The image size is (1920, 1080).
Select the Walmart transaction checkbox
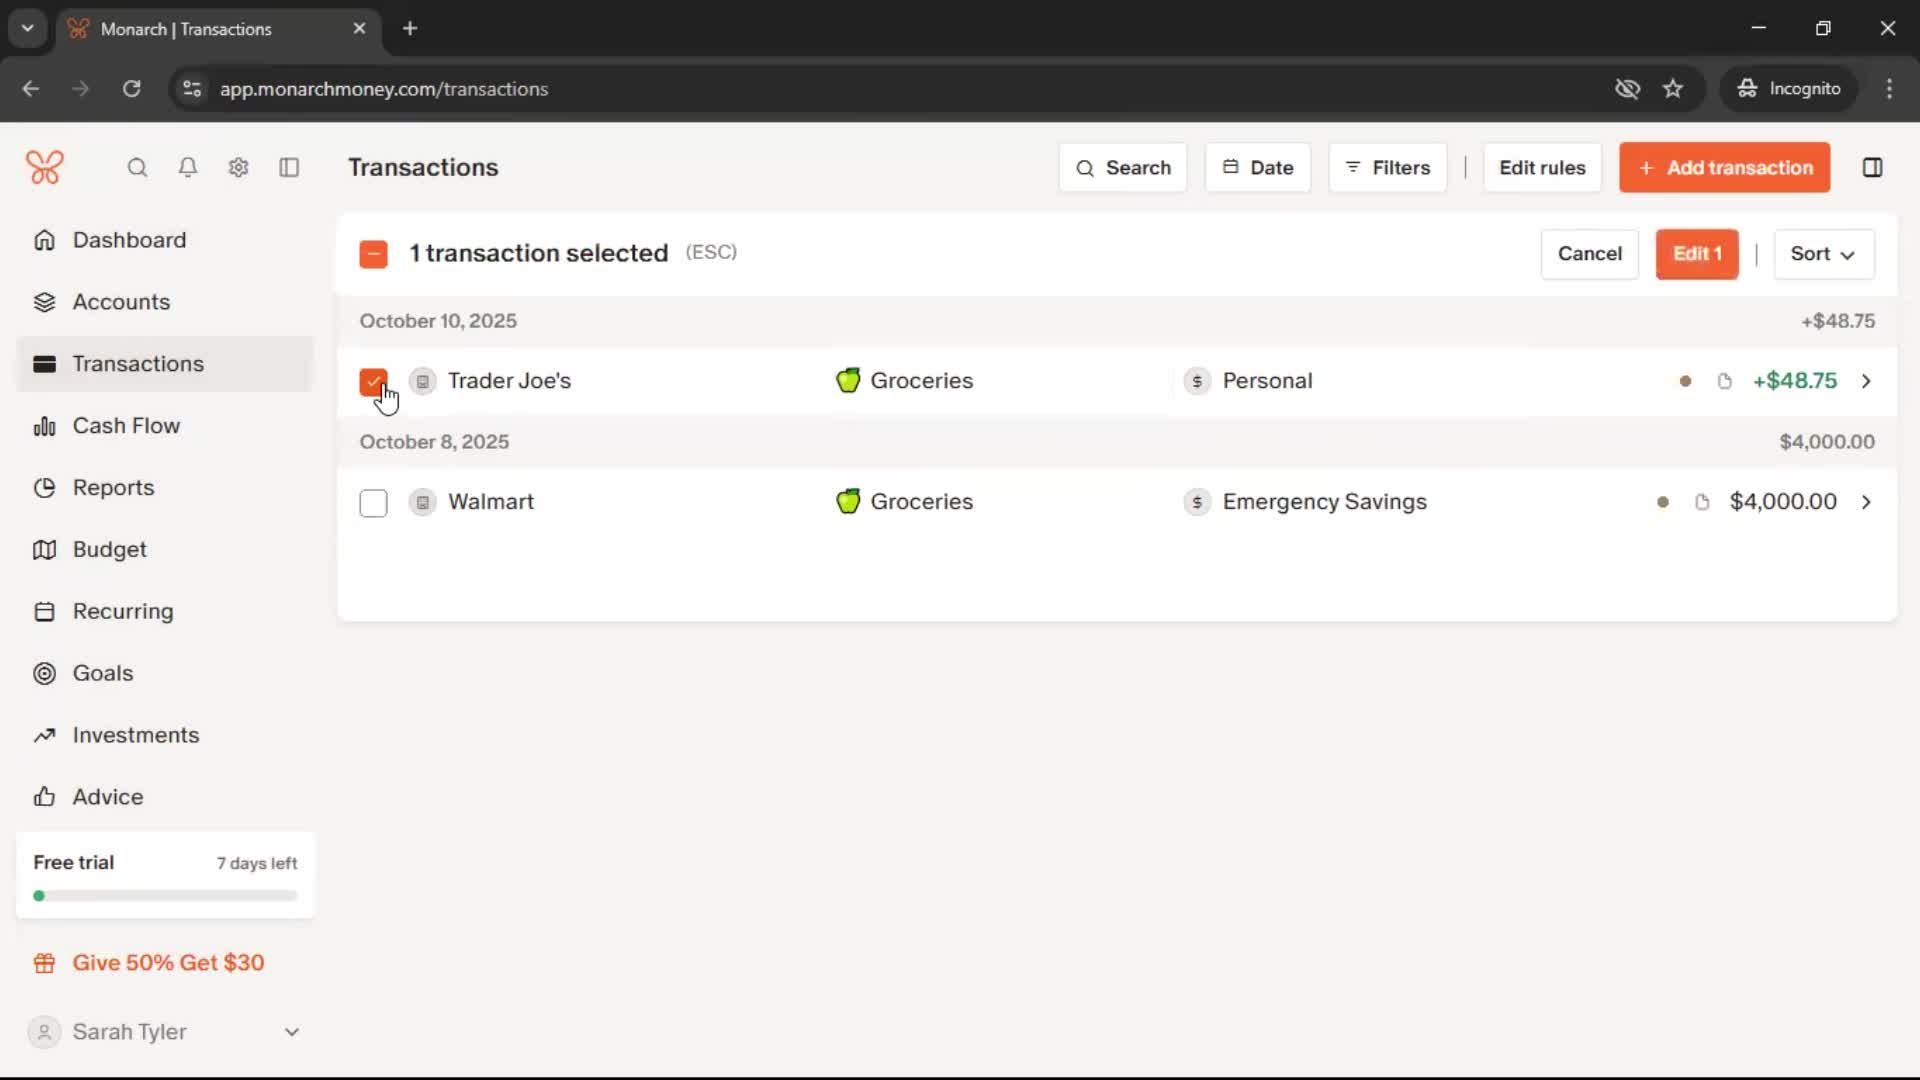373,503
